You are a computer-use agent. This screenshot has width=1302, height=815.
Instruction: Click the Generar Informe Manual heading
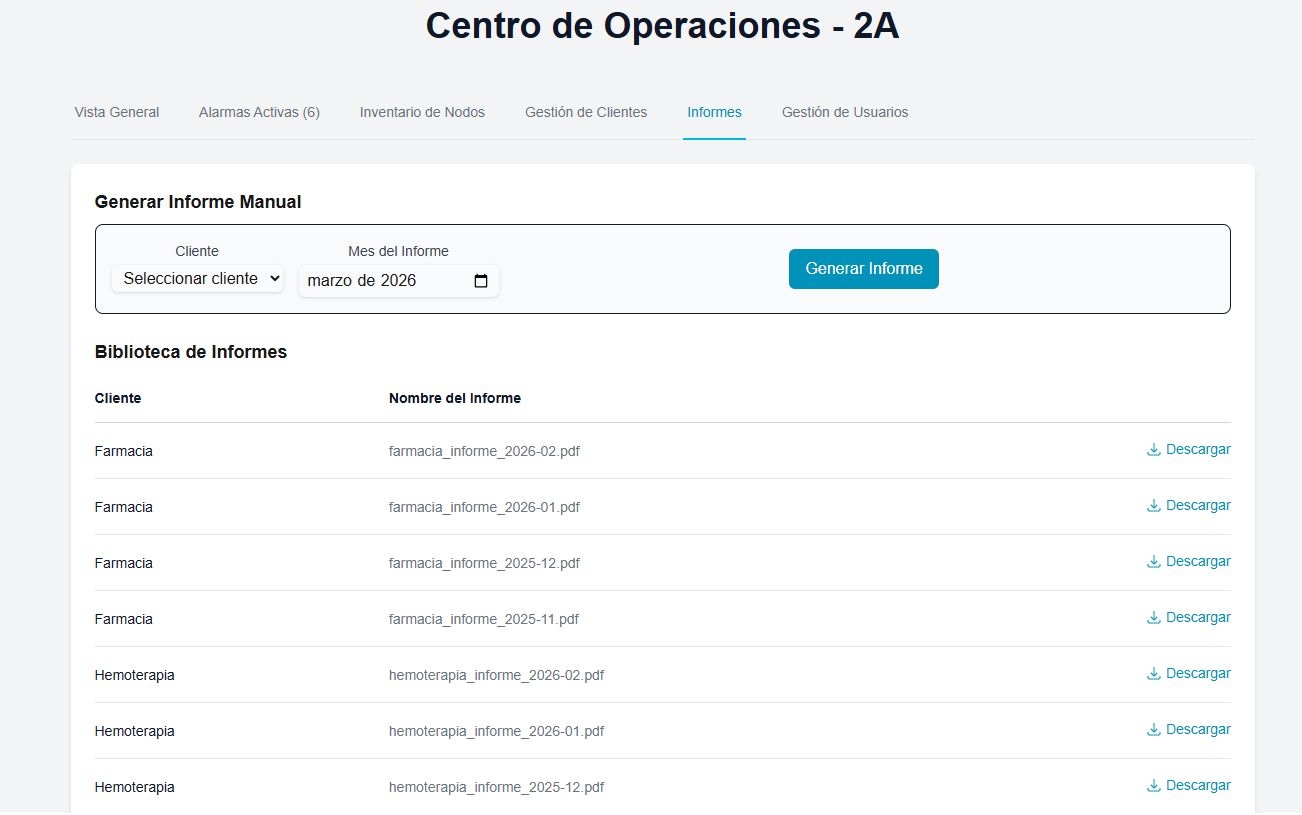click(x=198, y=202)
